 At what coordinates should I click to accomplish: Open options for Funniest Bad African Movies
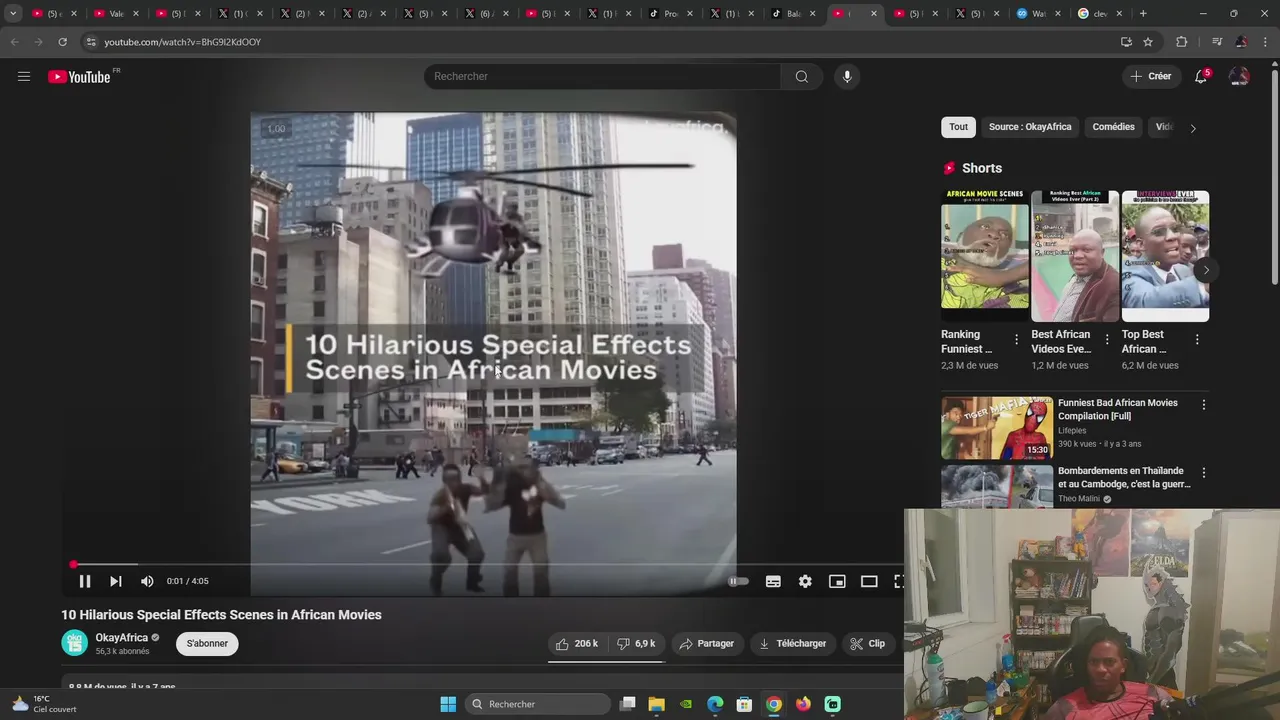coord(1203,405)
